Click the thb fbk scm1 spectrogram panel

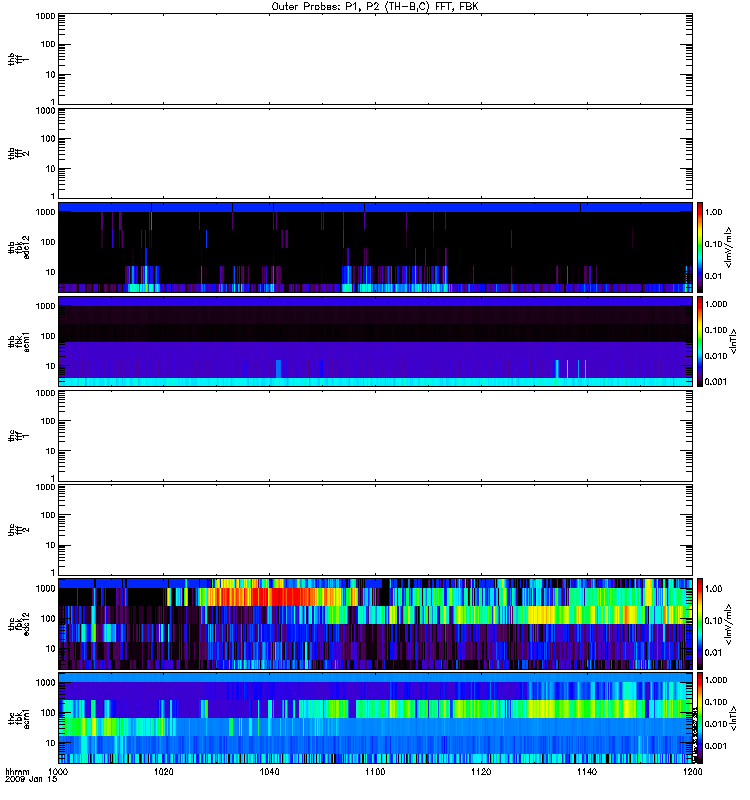(x=375, y=341)
